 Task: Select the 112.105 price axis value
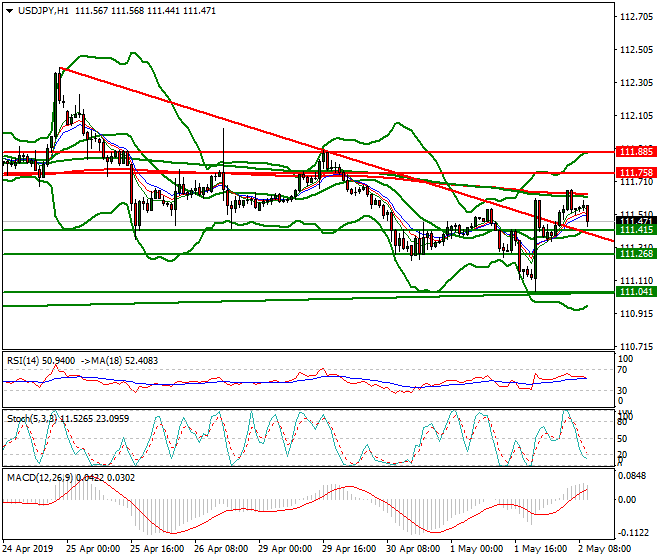coord(636,115)
